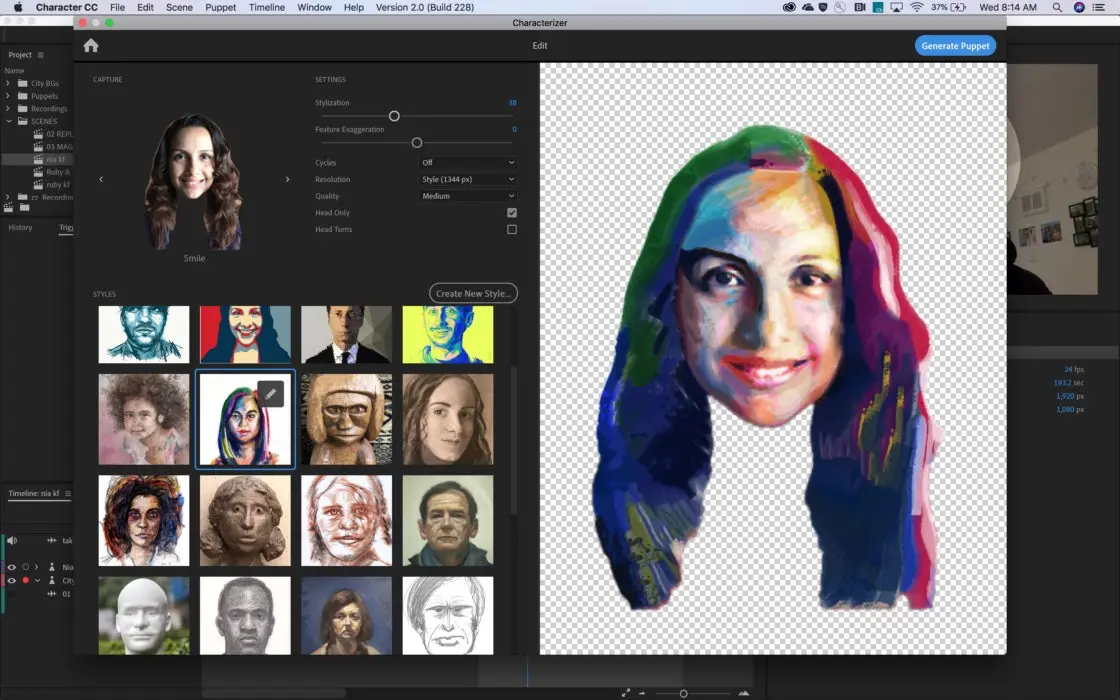The image size is (1120, 700).
Task: Switch to the History tab
Action: tap(18, 227)
